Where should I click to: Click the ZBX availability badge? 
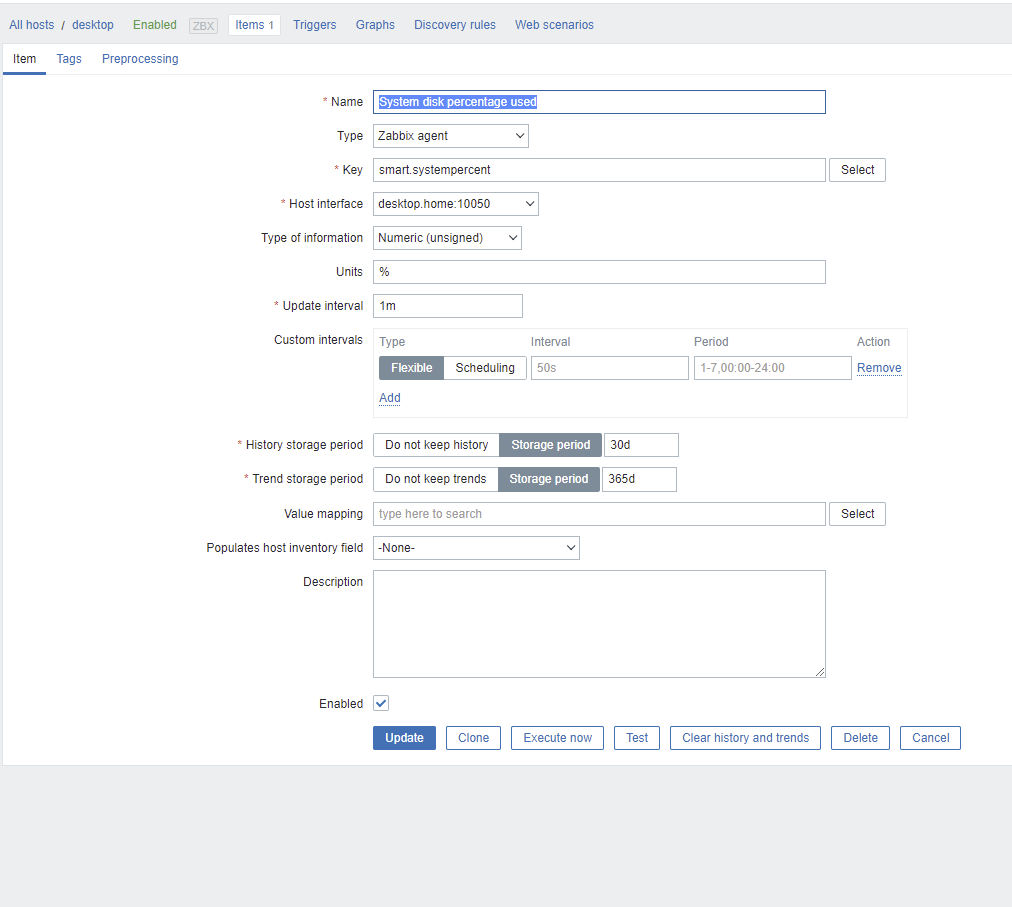pos(203,25)
